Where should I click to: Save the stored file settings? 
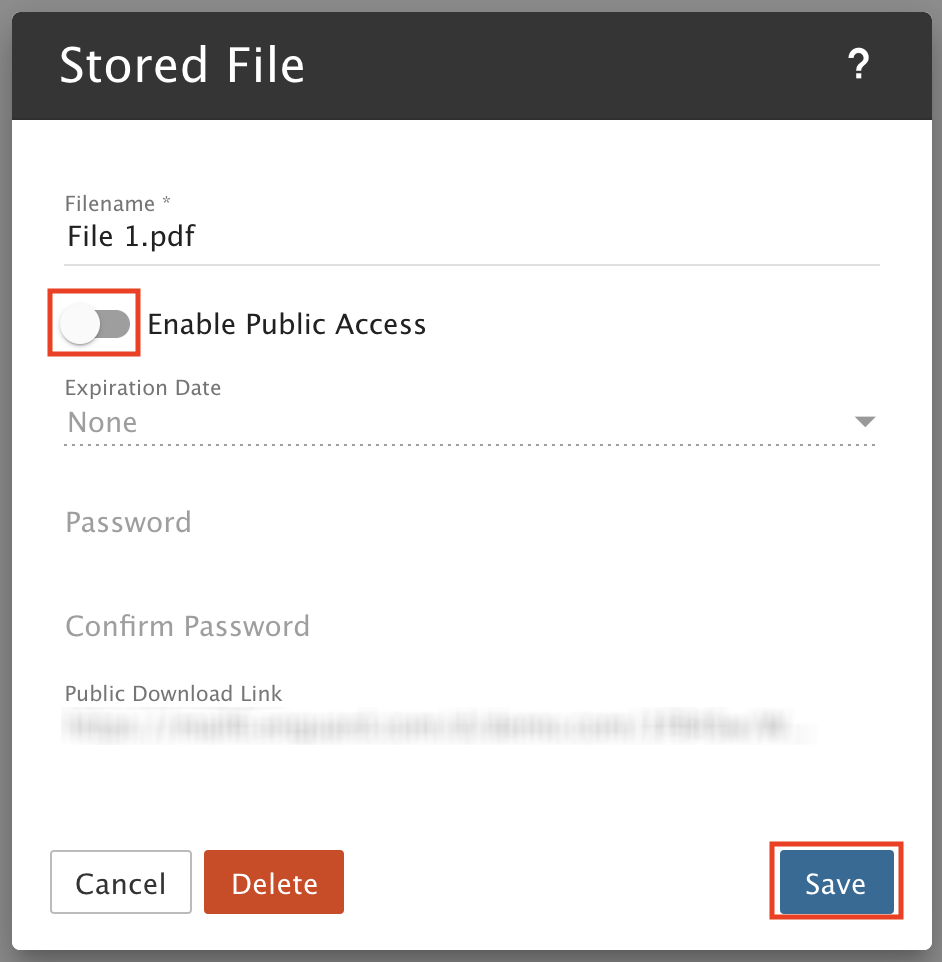coord(836,882)
